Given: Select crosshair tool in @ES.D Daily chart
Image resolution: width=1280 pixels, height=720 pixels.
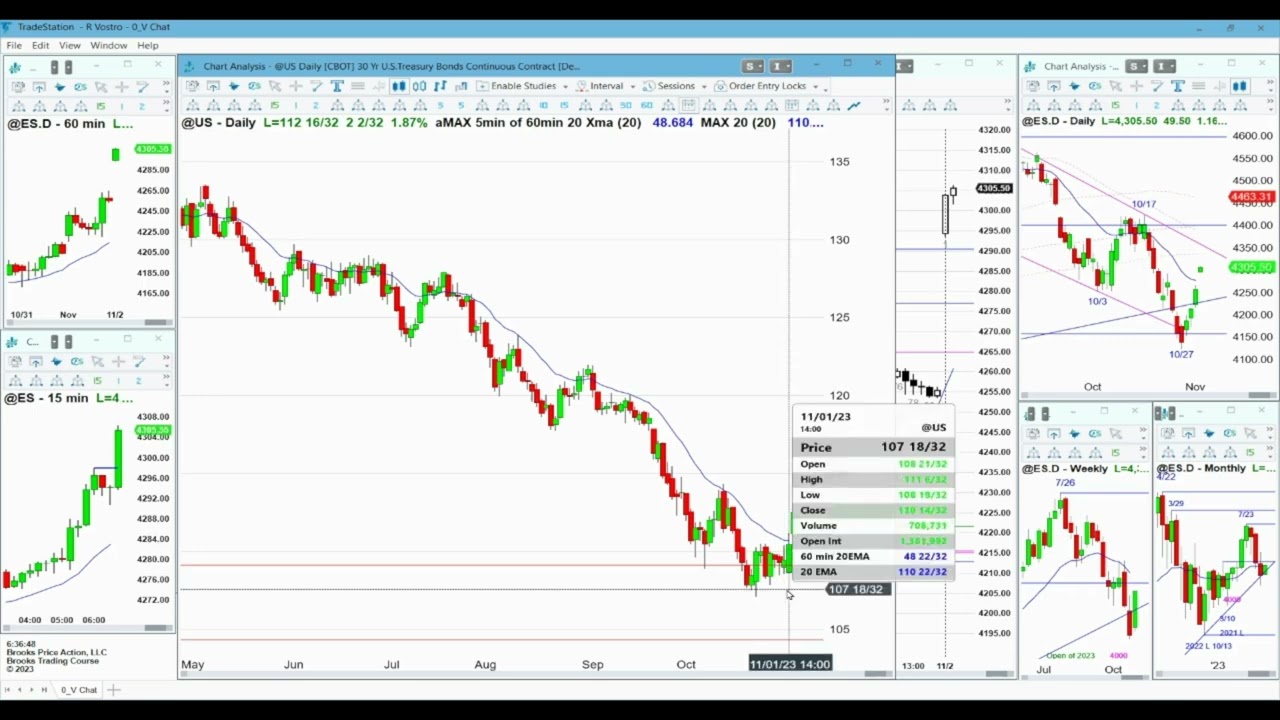Looking at the screenshot, I should point(1137,86).
